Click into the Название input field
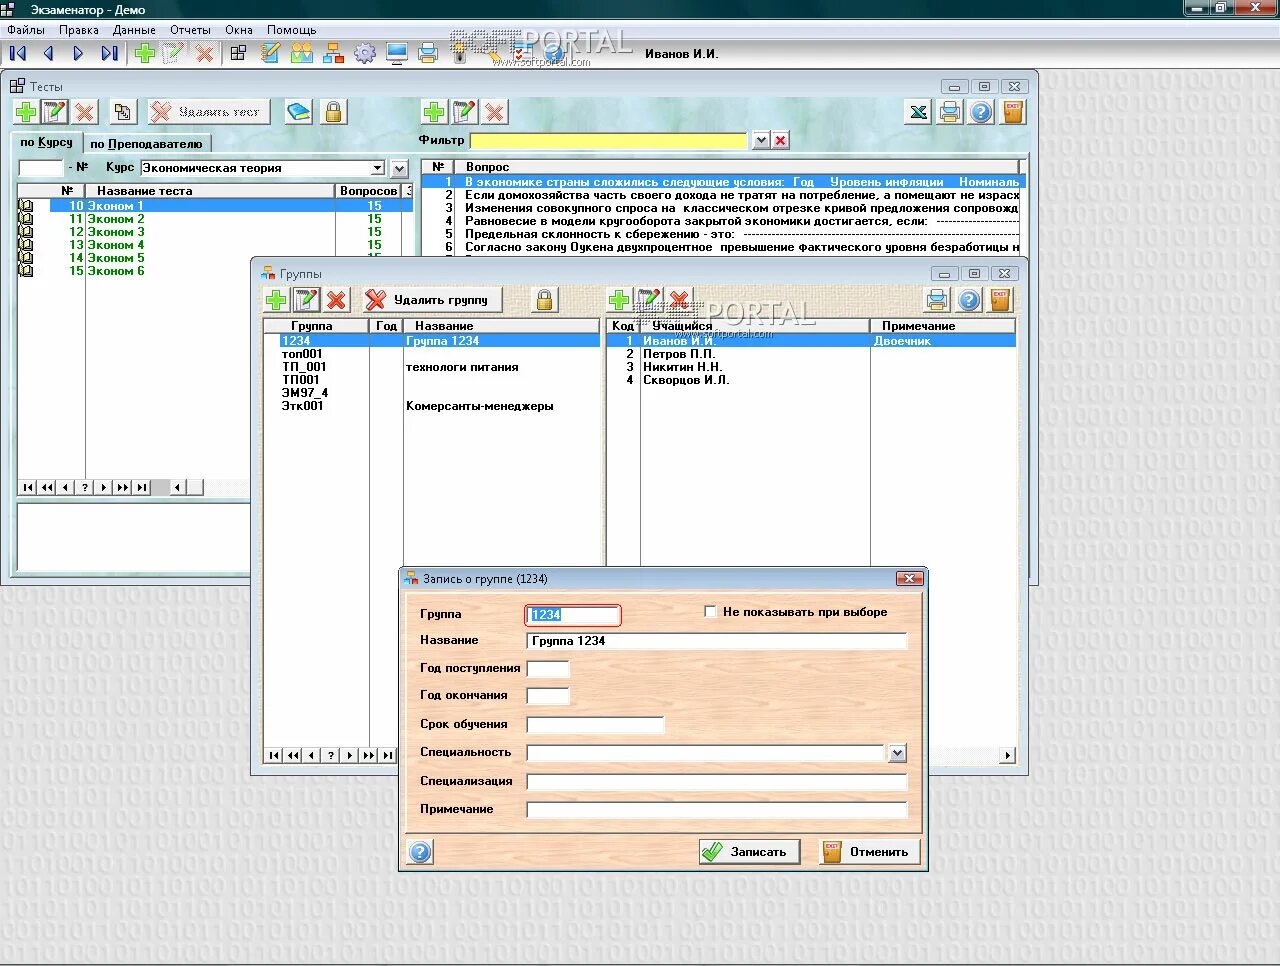 pyautogui.click(x=716, y=641)
